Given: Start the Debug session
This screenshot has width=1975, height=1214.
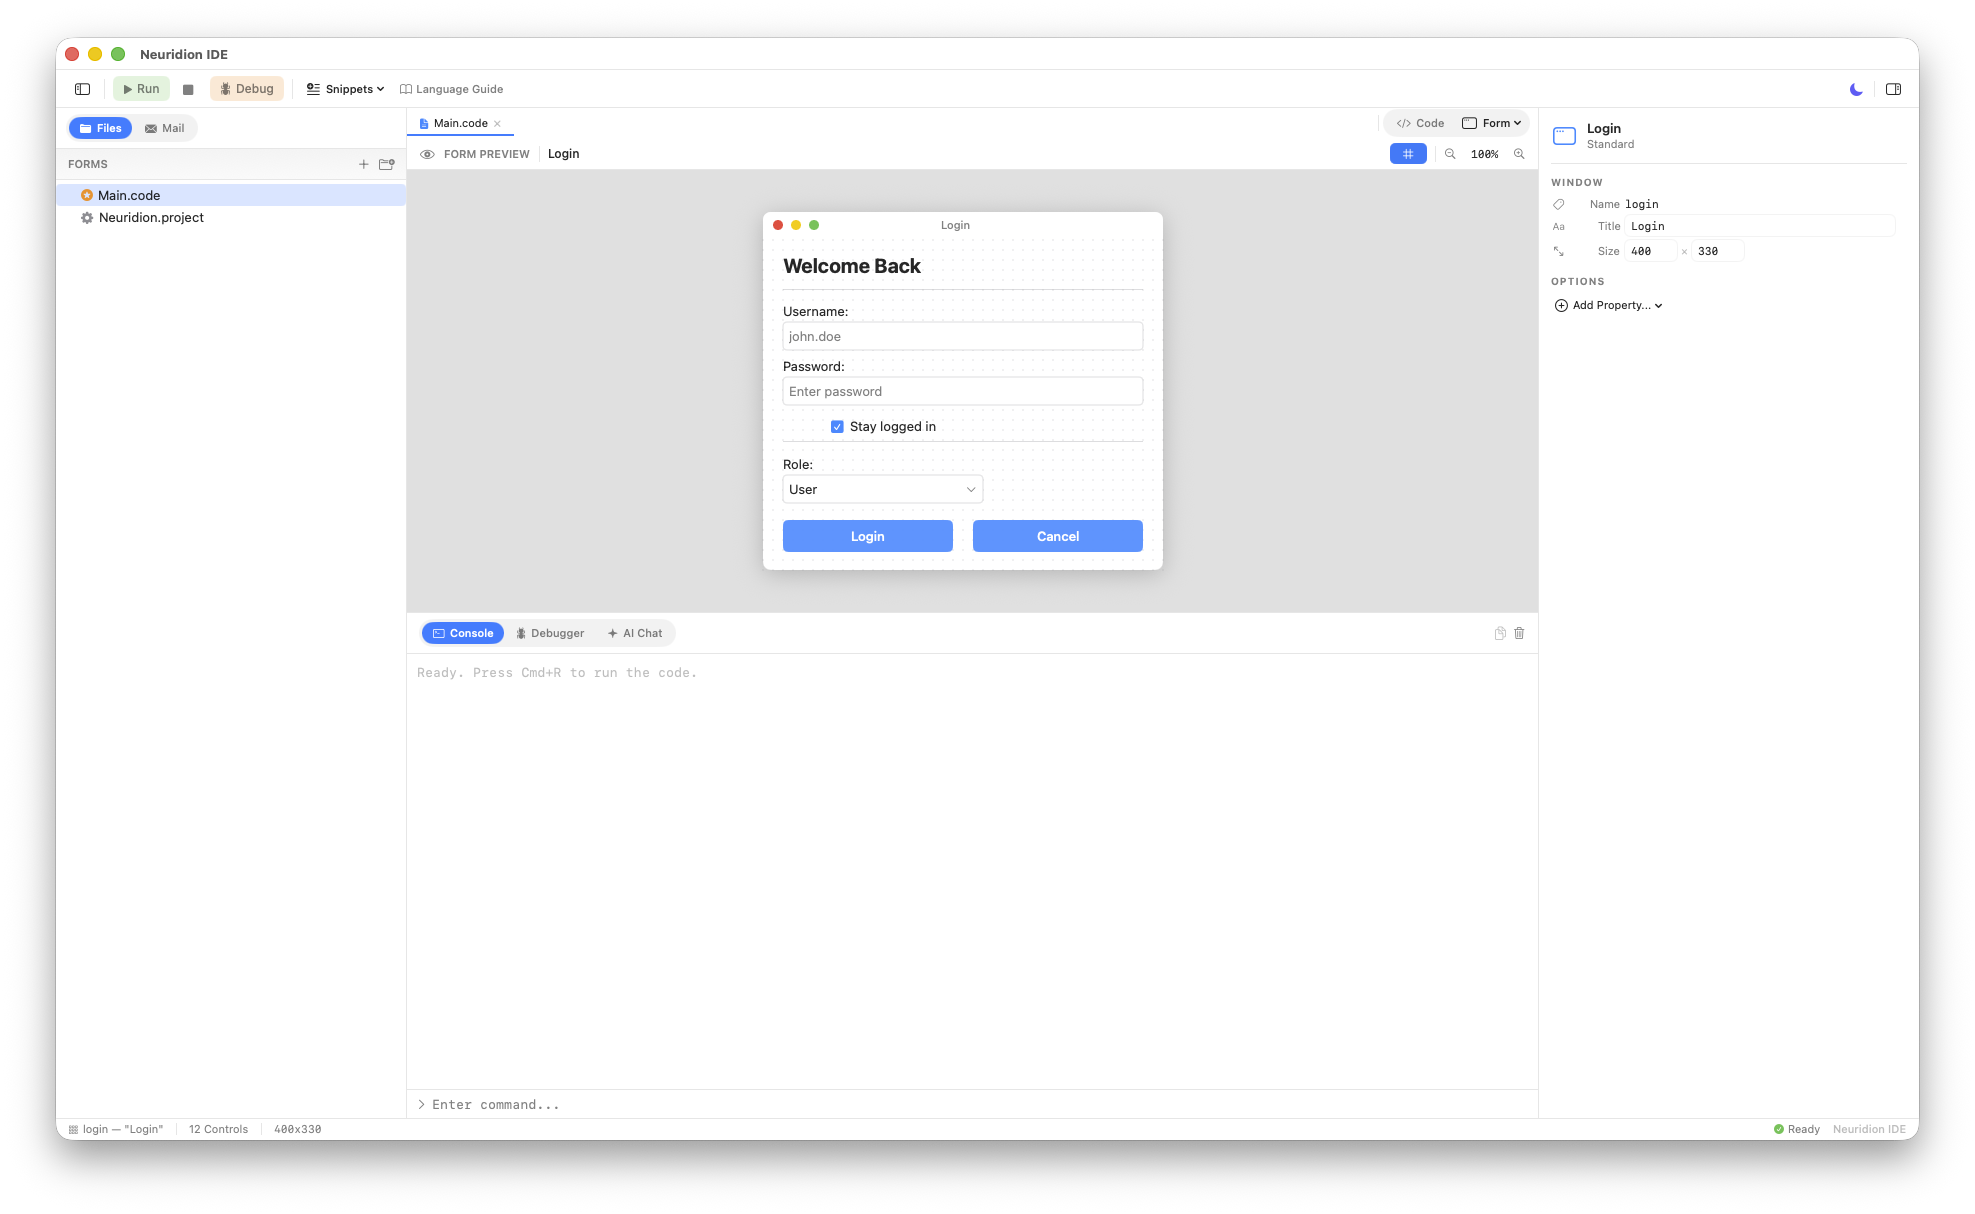Looking at the screenshot, I should coord(246,88).
